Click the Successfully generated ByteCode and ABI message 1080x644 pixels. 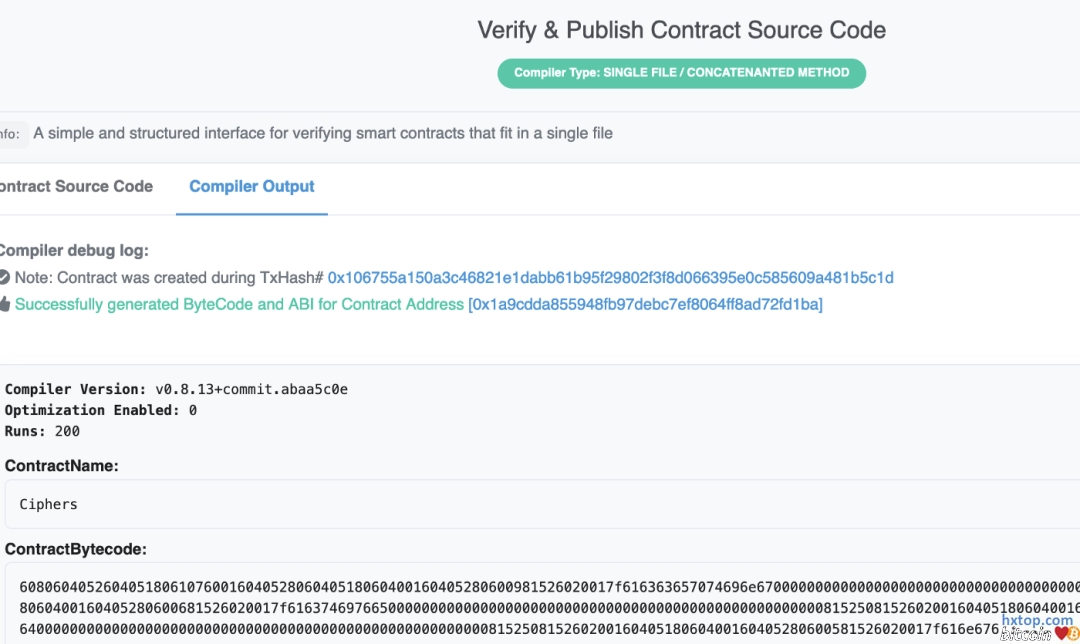[x=239, y=304]
